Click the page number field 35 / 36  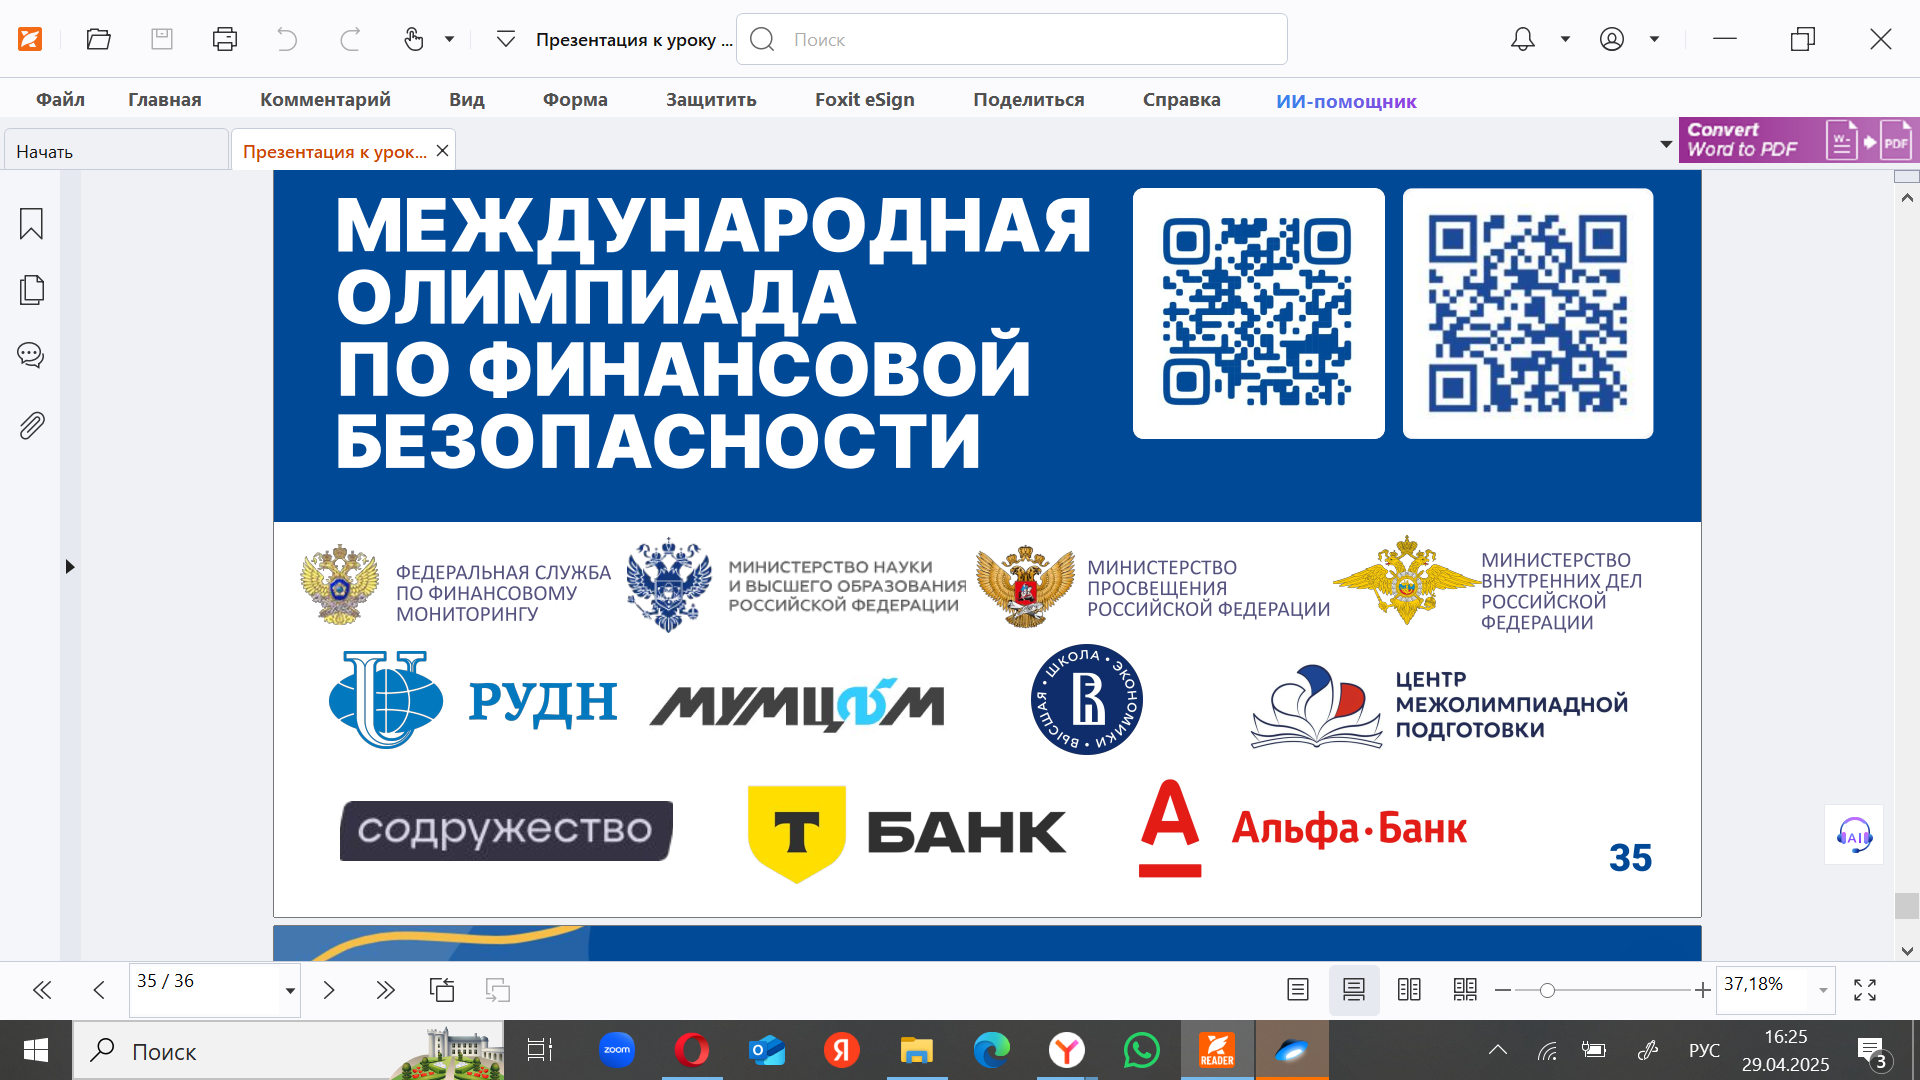coord(205,990)
